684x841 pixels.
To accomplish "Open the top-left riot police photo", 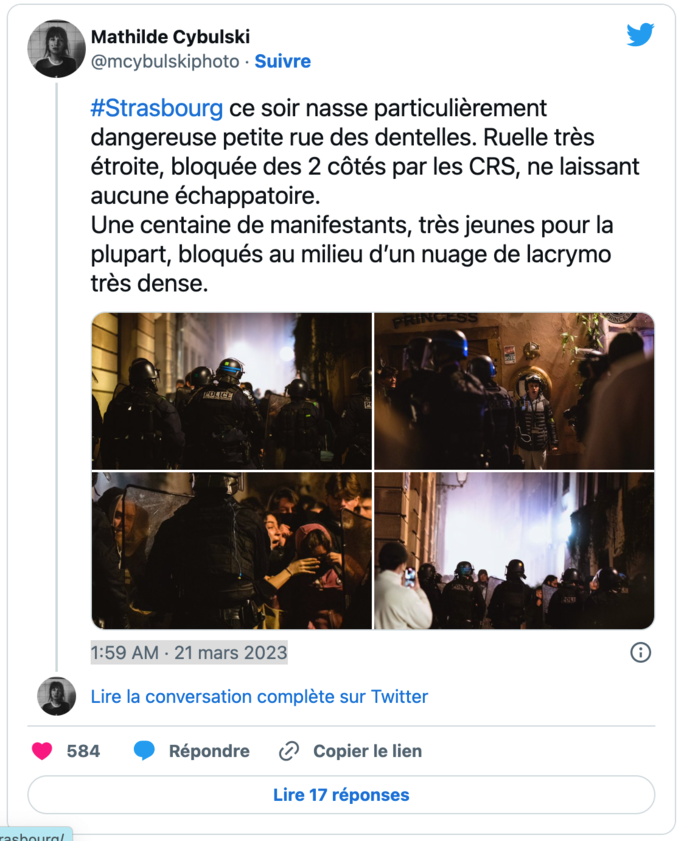I will (231, 391).
